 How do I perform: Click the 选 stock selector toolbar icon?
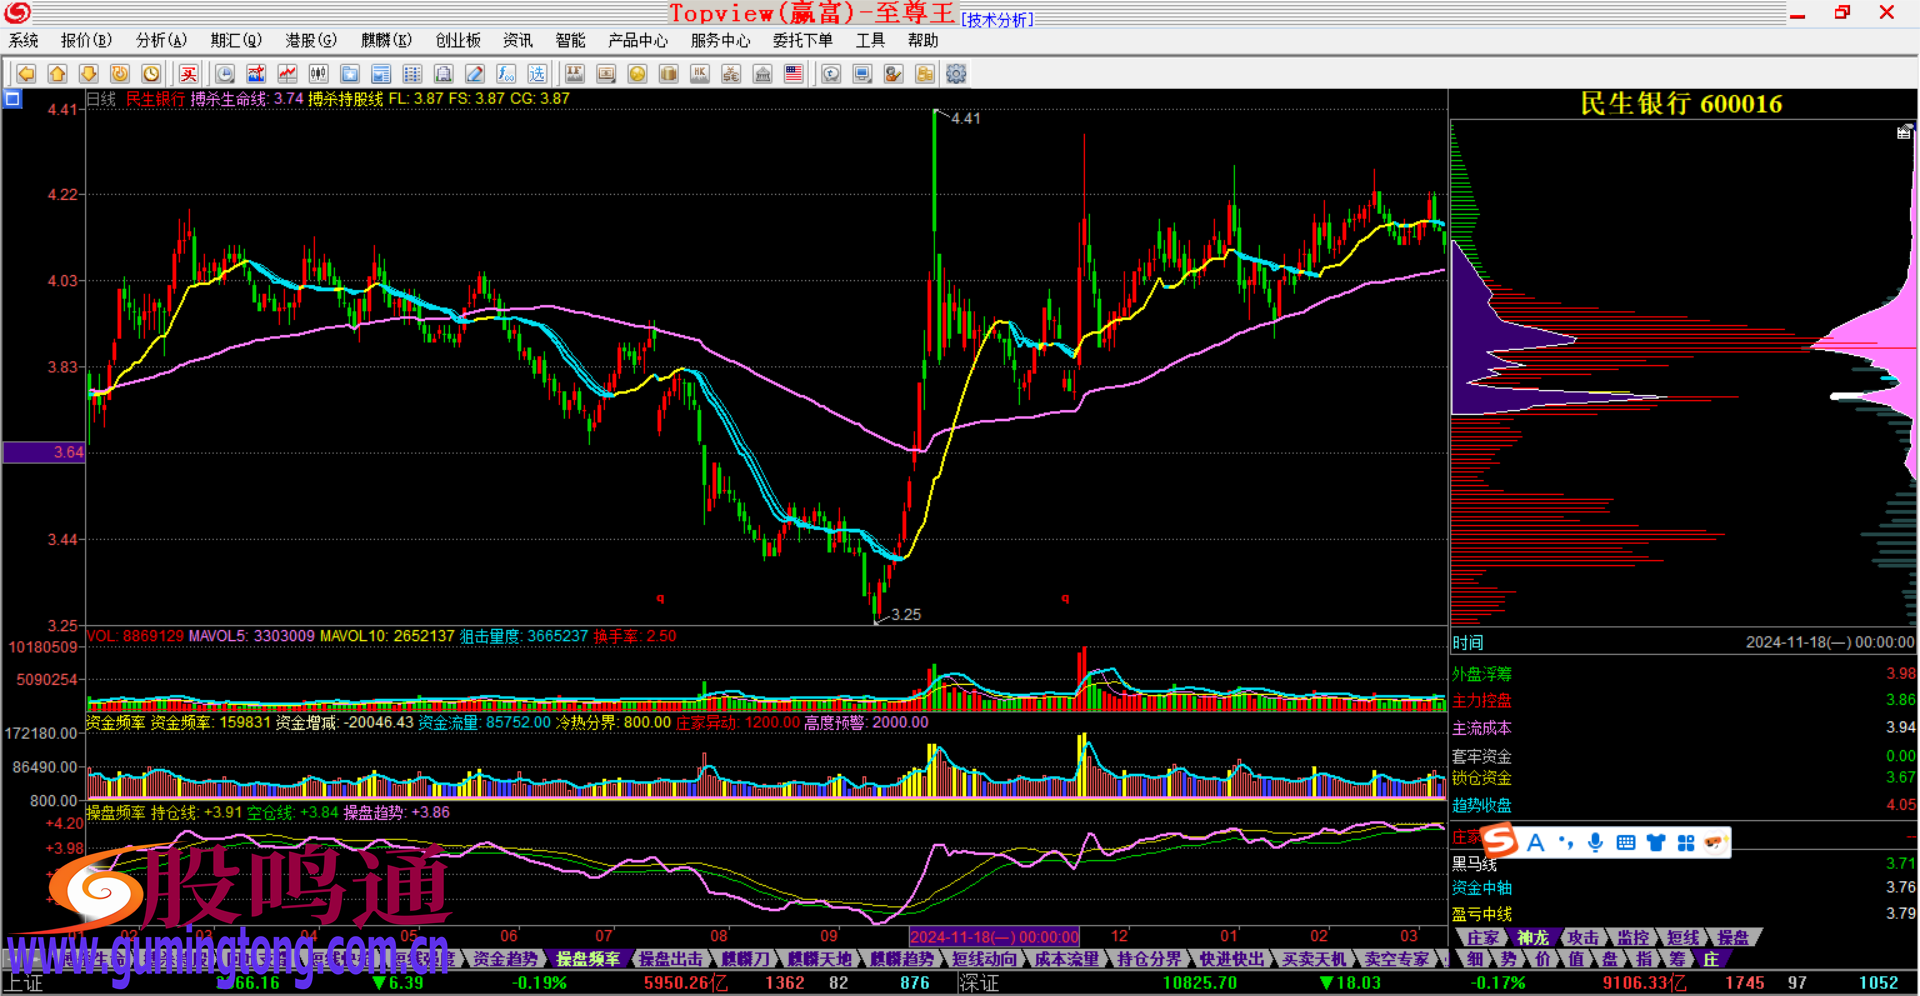click(538, 74)
